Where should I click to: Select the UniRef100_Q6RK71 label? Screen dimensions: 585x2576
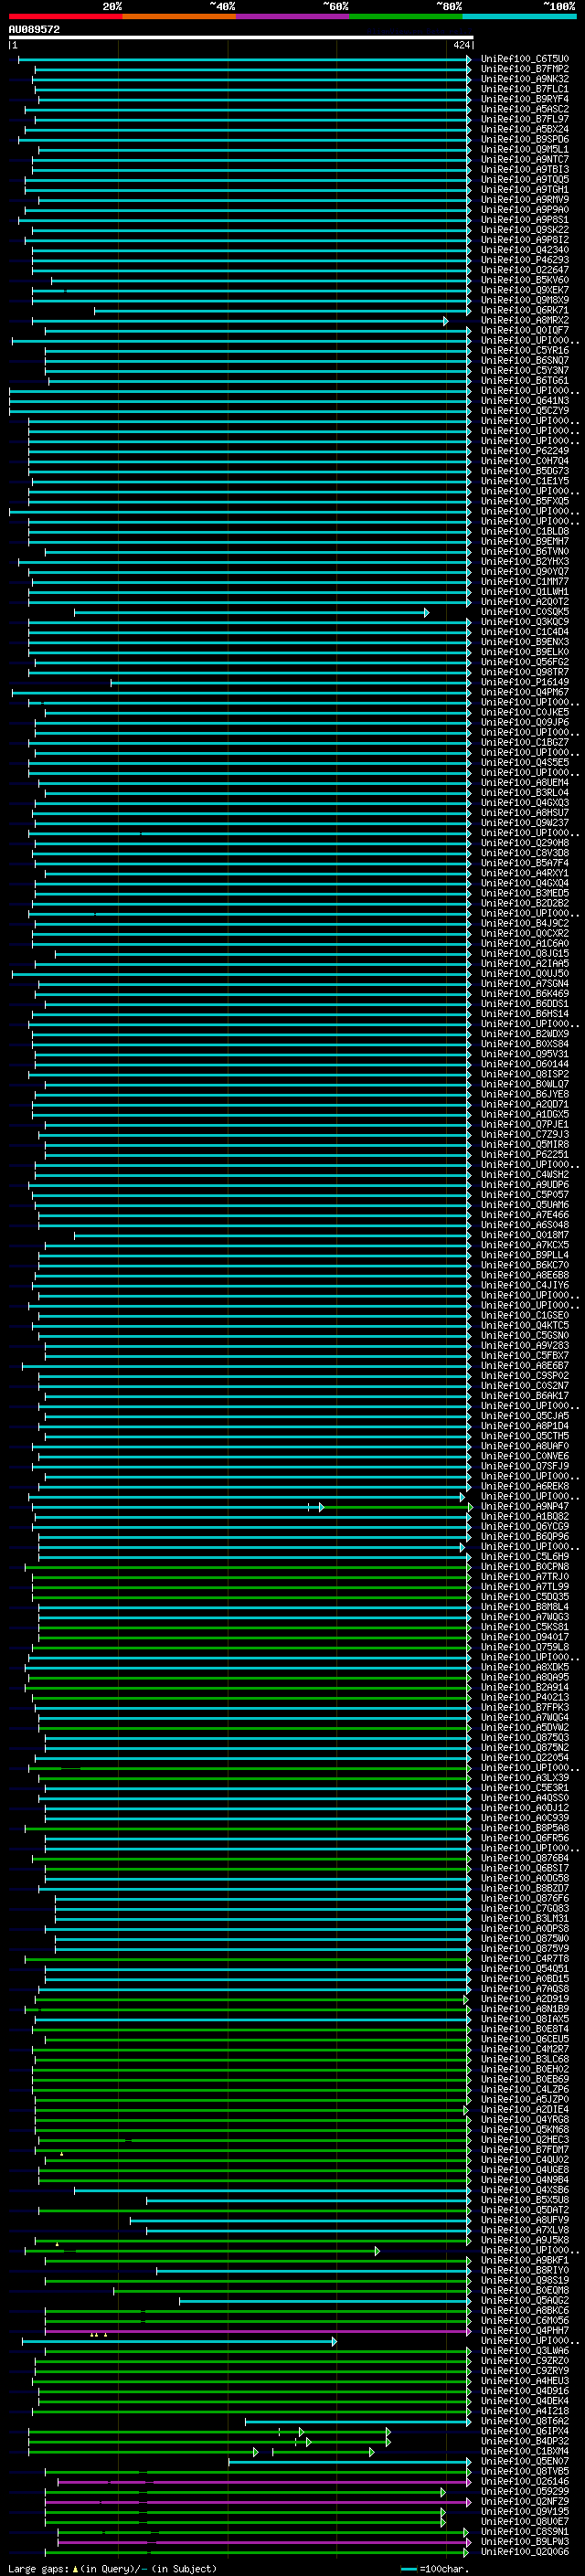[524, 311]
